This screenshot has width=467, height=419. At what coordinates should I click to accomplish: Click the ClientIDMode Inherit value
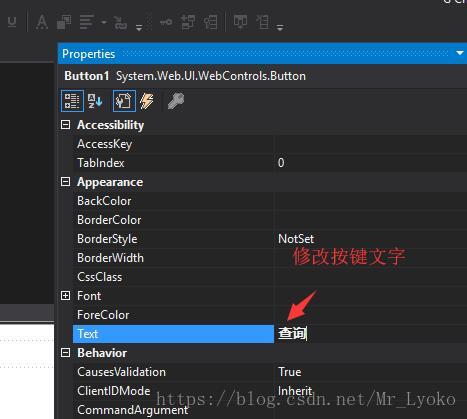tap(295, 391)
